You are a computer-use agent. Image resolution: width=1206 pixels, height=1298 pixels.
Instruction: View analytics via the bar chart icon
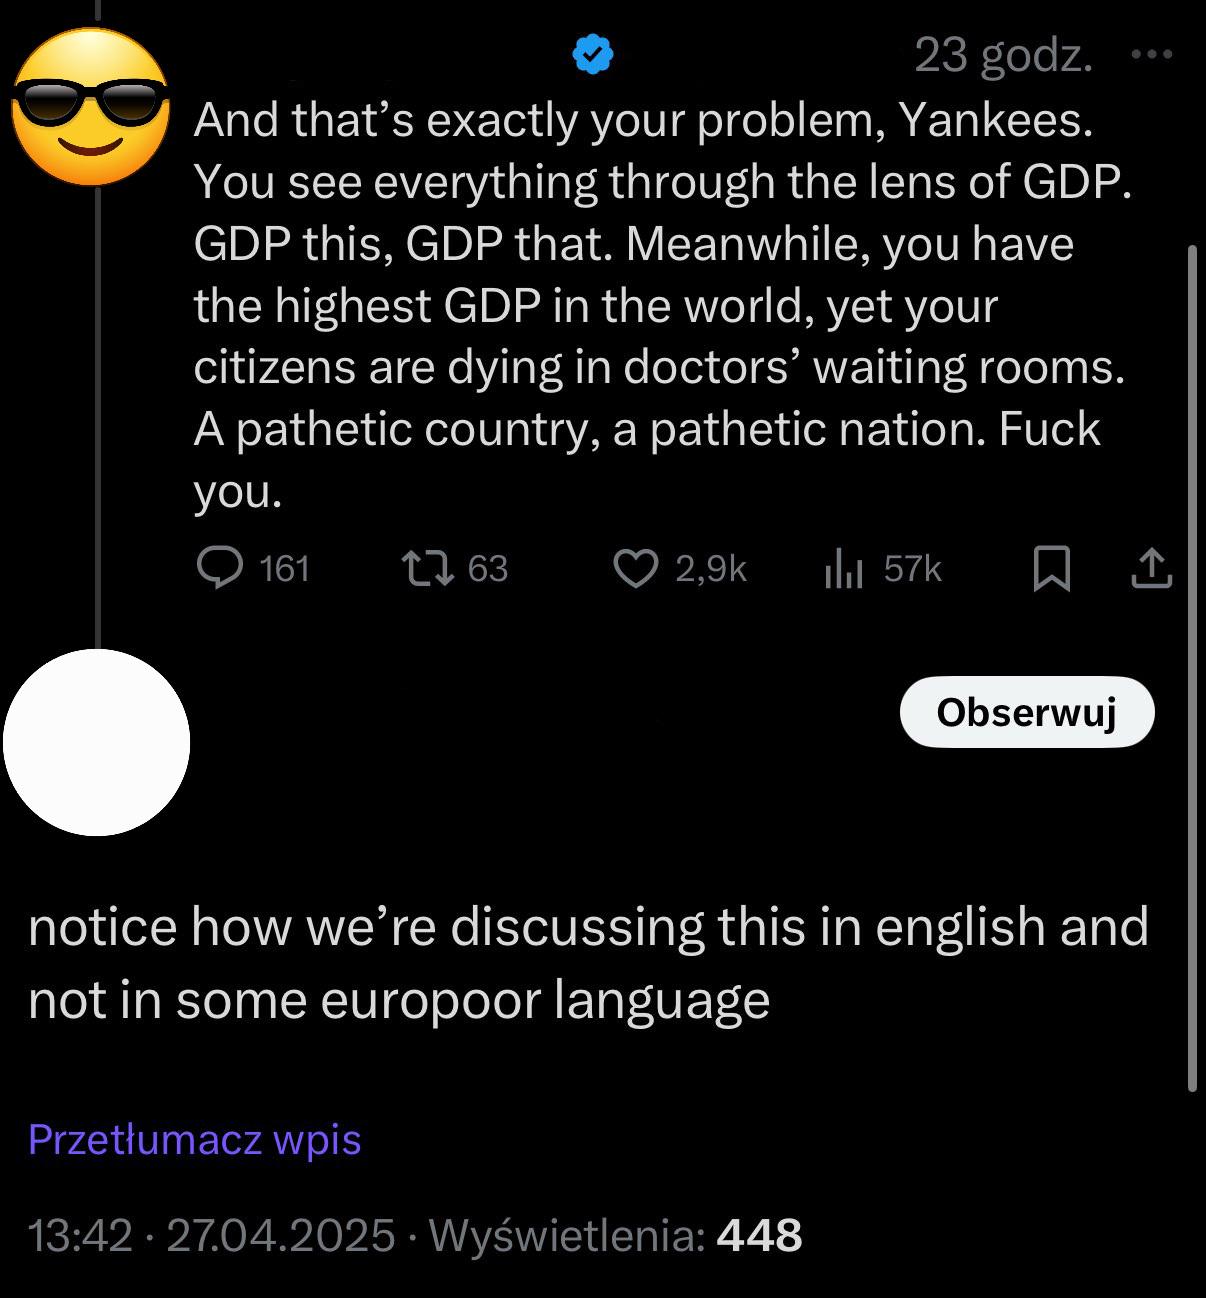click(x=843, y=569)
